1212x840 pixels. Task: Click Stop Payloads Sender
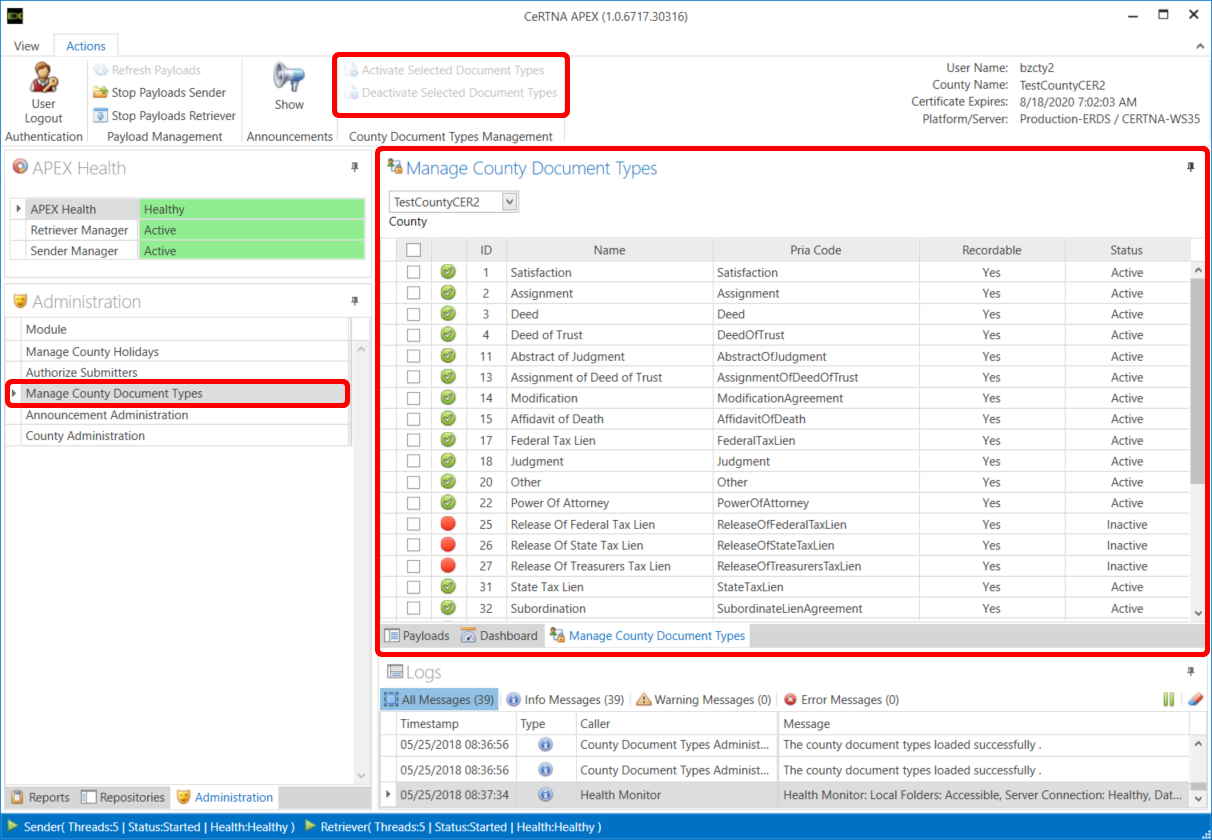point(160,93)
